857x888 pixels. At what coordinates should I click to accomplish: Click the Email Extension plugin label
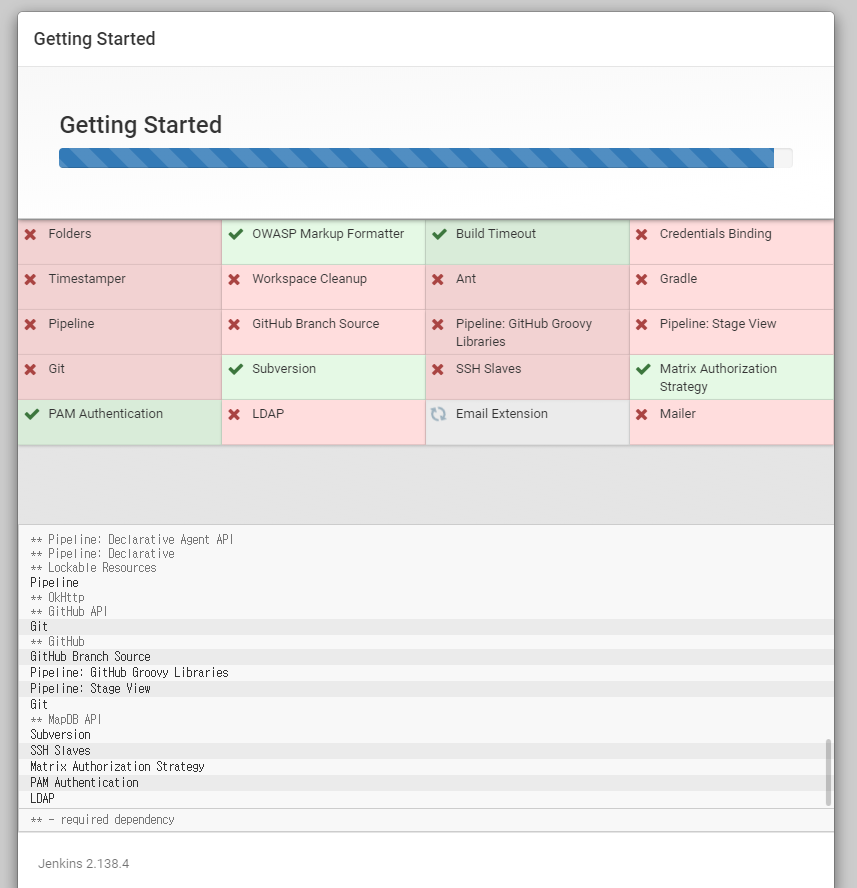point(502,413)
